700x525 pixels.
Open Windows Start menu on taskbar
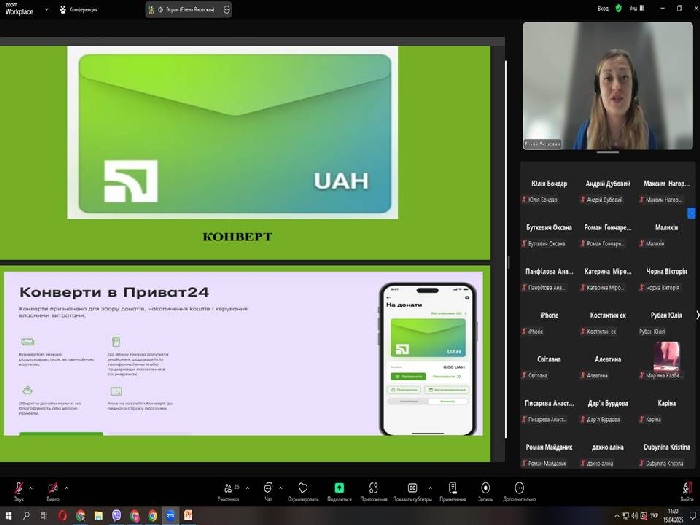point(8,515)
